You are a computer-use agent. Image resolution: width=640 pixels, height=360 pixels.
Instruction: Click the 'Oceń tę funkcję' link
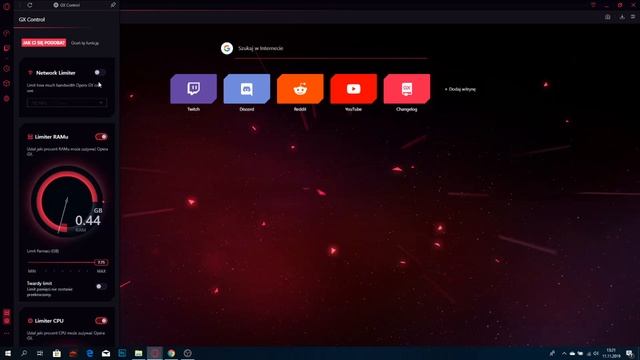point(84,43)
